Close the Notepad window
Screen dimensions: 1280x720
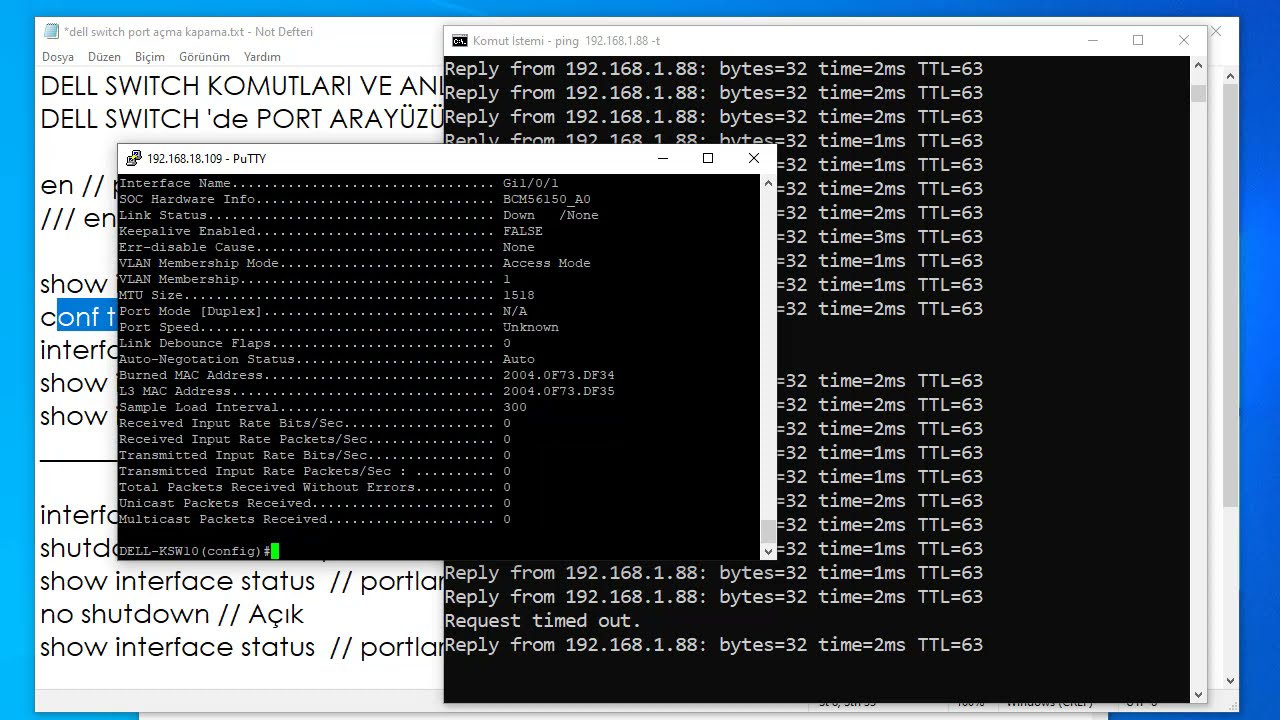[x=1216, y=32]
